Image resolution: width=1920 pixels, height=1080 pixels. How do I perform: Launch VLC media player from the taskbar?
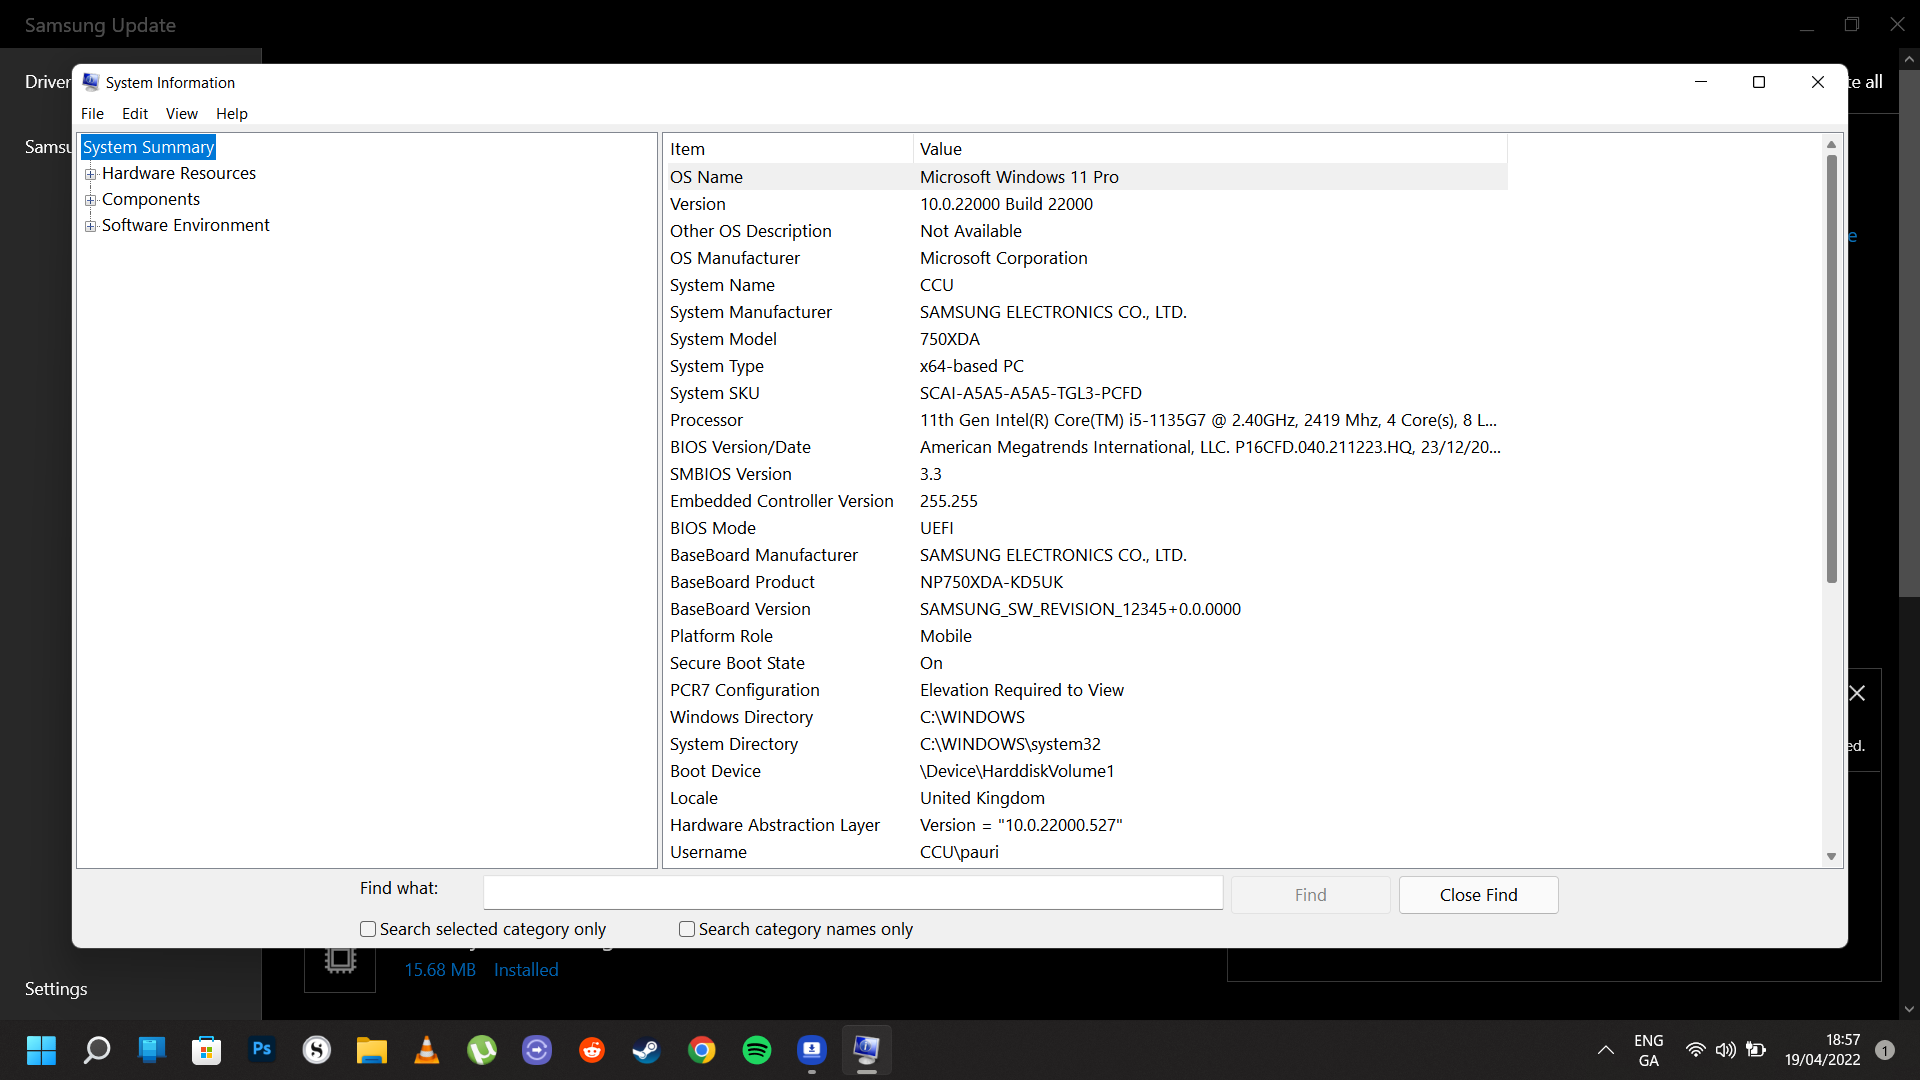tap(427, 1050)
